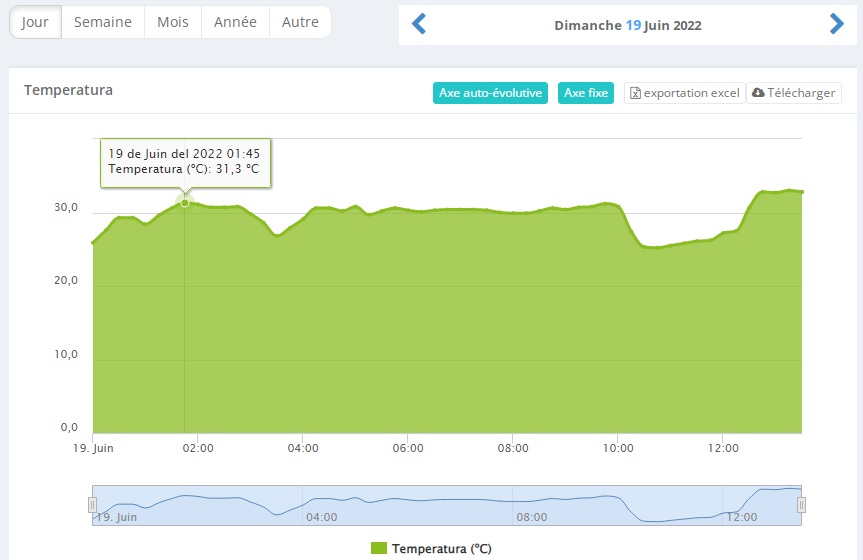Enable Axe fixe mode
This screenshot has height=560, width=863.
click(586, 93)
